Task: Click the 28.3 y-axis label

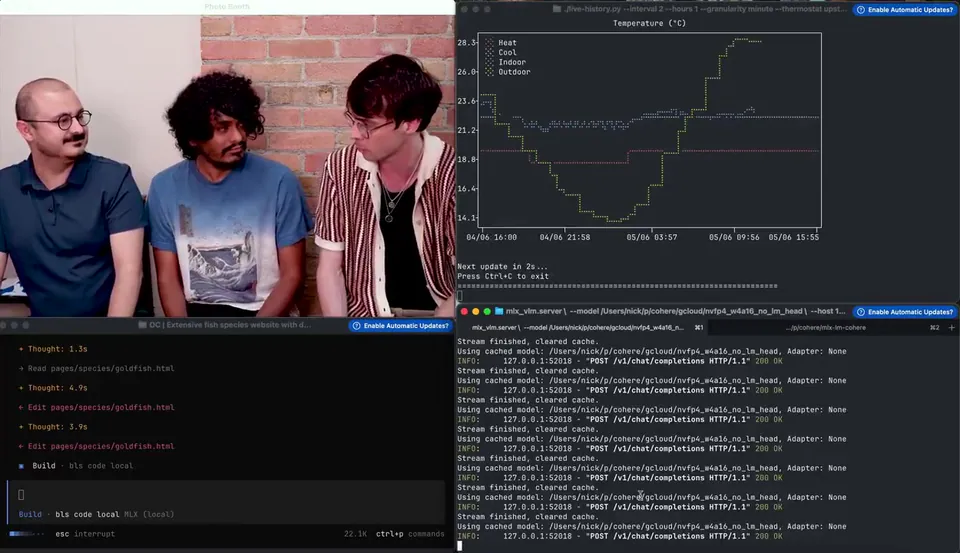Action: pyautogui.click(x=467, y=43)
